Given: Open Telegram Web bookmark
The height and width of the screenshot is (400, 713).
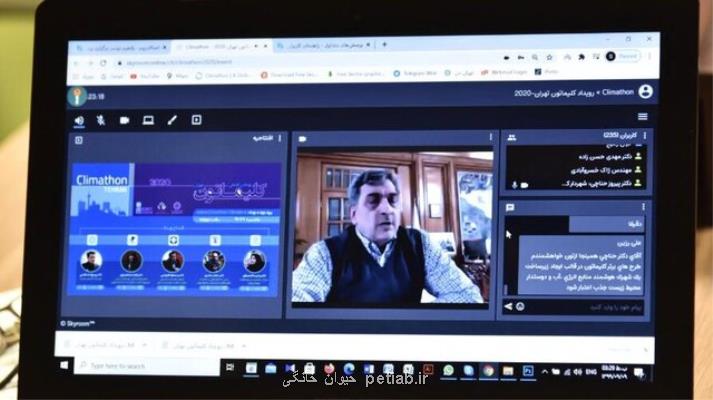Looking at the screenshot, I should pyautogui.click(x=416, y=73).
